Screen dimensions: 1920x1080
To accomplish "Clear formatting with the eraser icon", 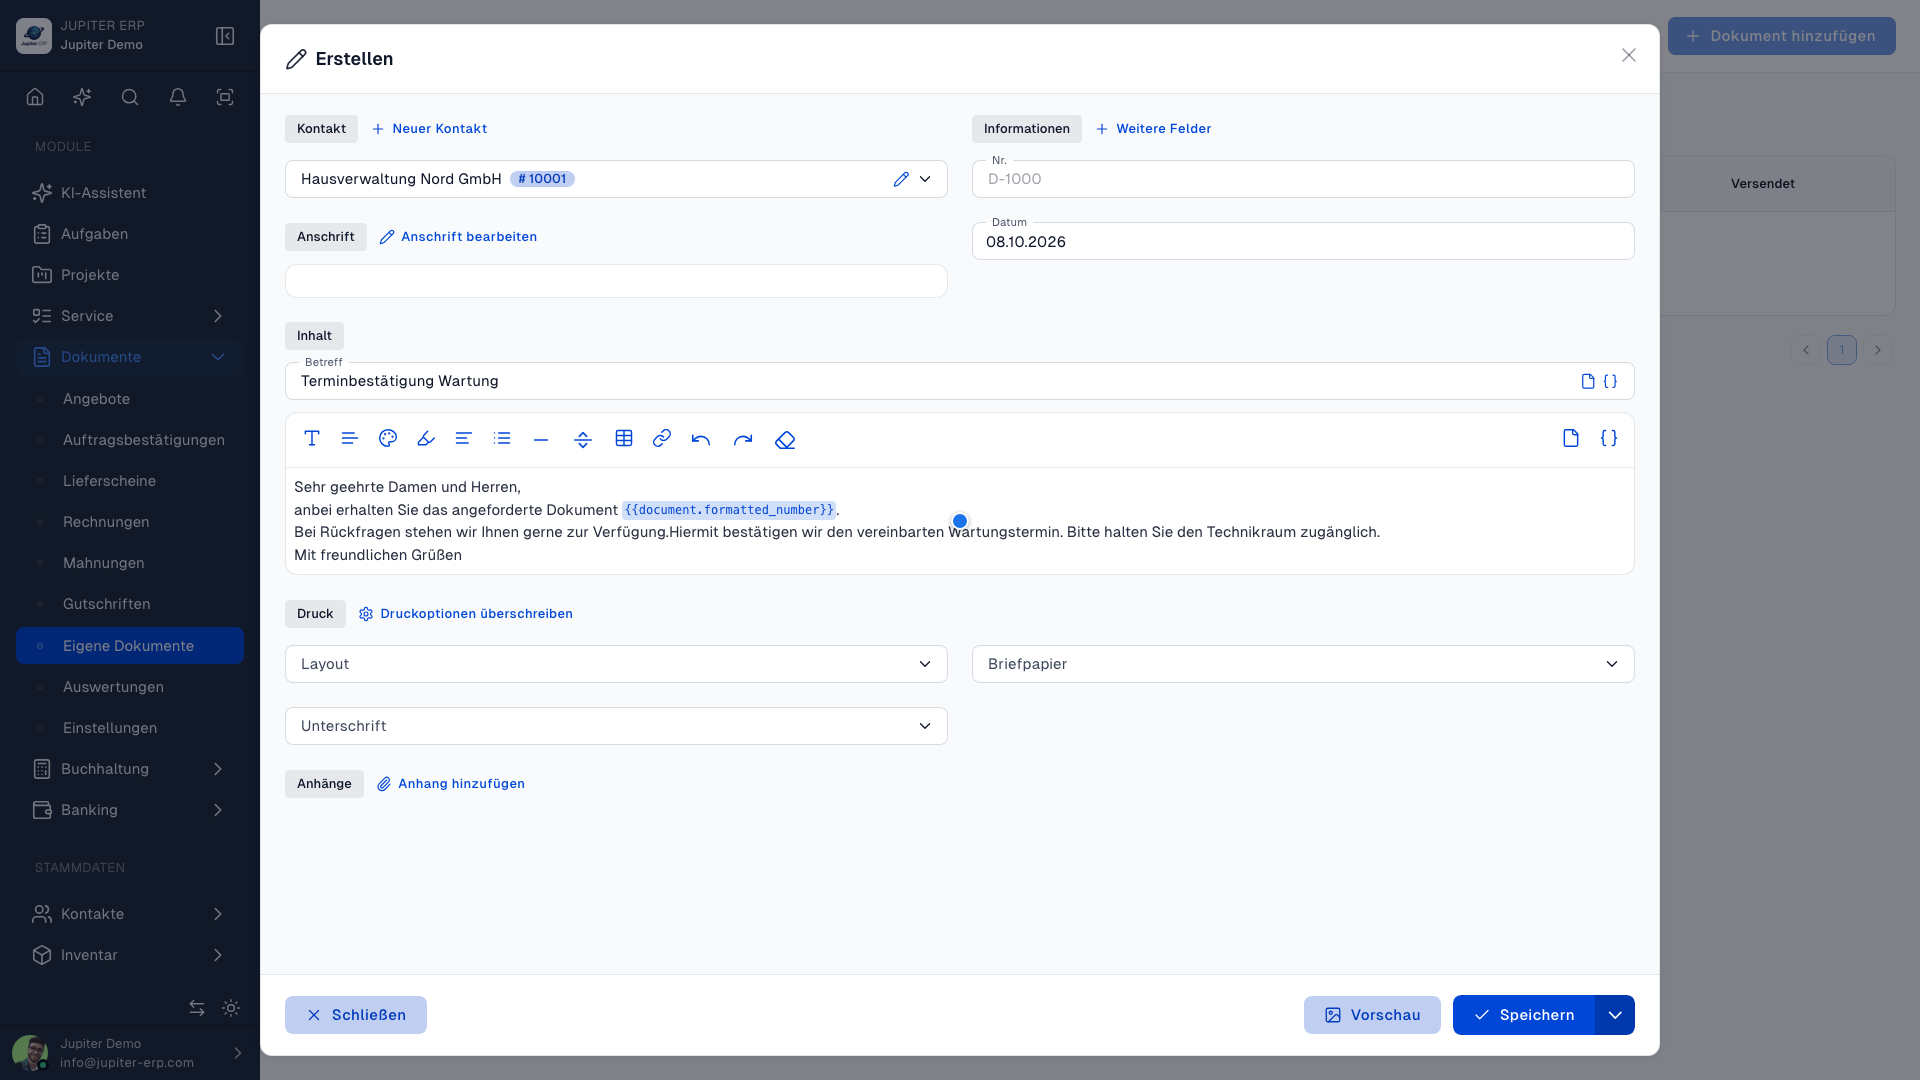I will tap(785, 439).
